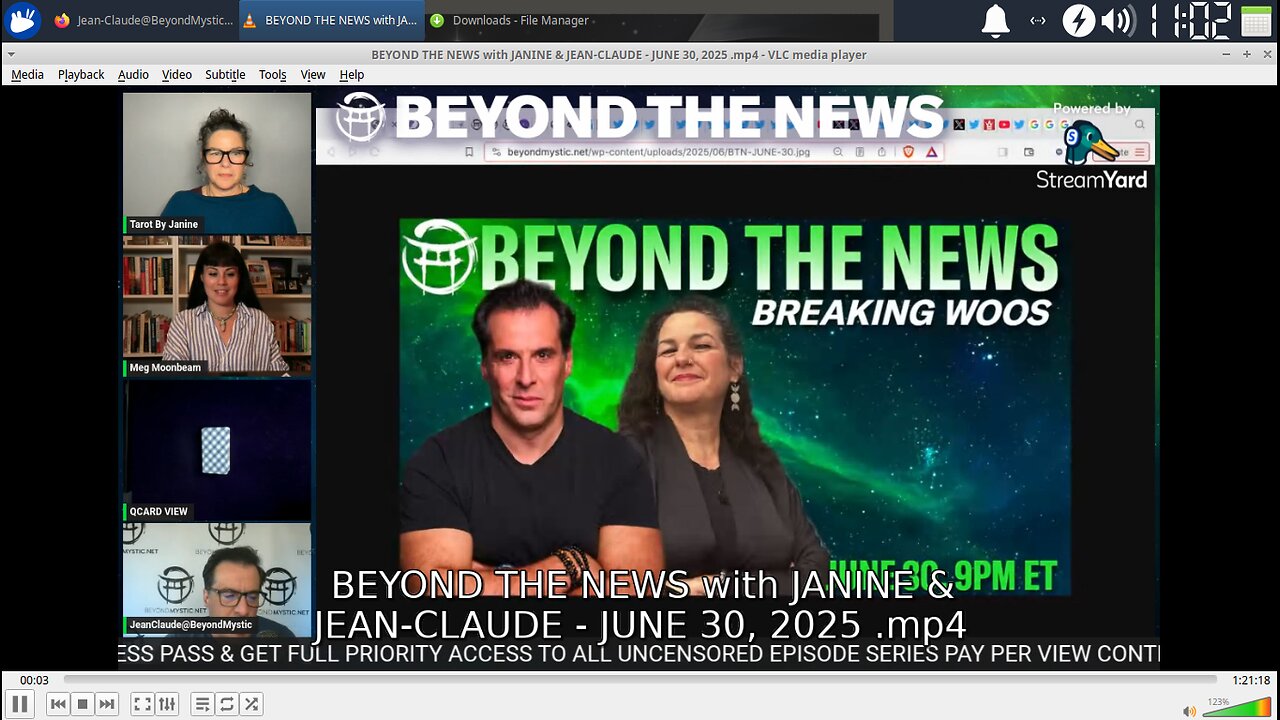The width and height of the screenshot is (1280, 720).
Task: Toggle the playlist view
Action: coord(202,704)
